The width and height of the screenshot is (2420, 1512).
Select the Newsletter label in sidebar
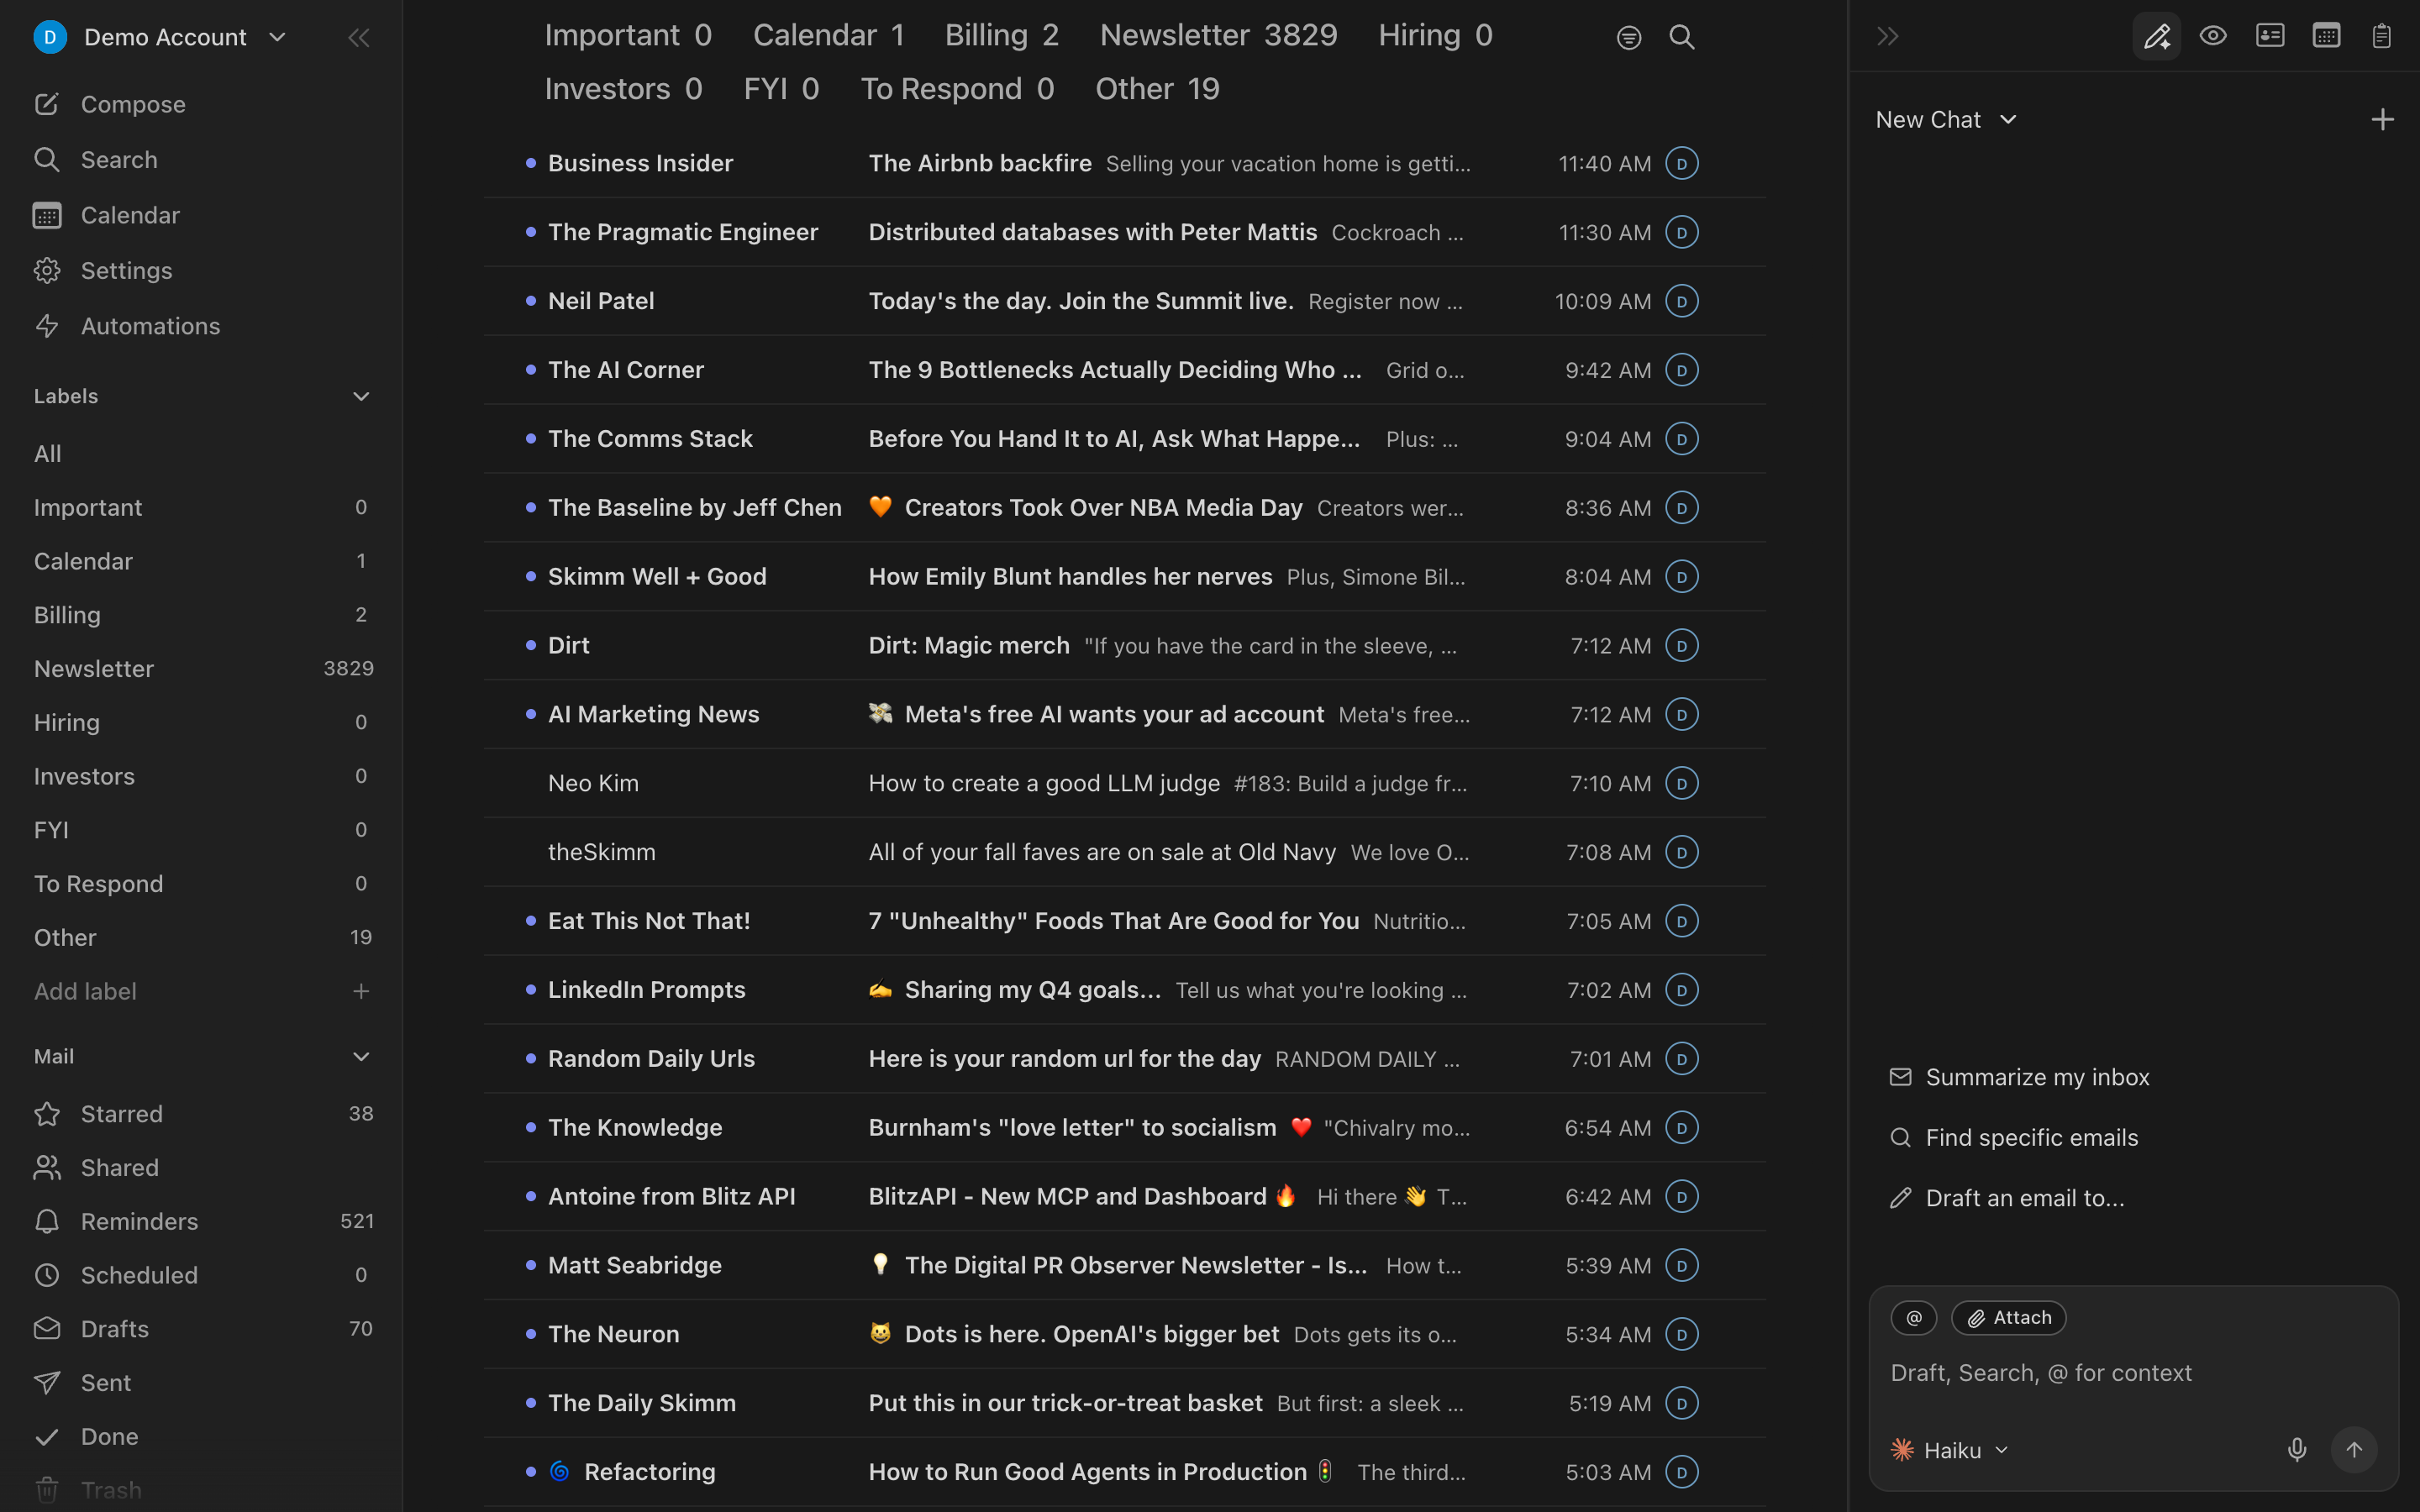point(203,668)
